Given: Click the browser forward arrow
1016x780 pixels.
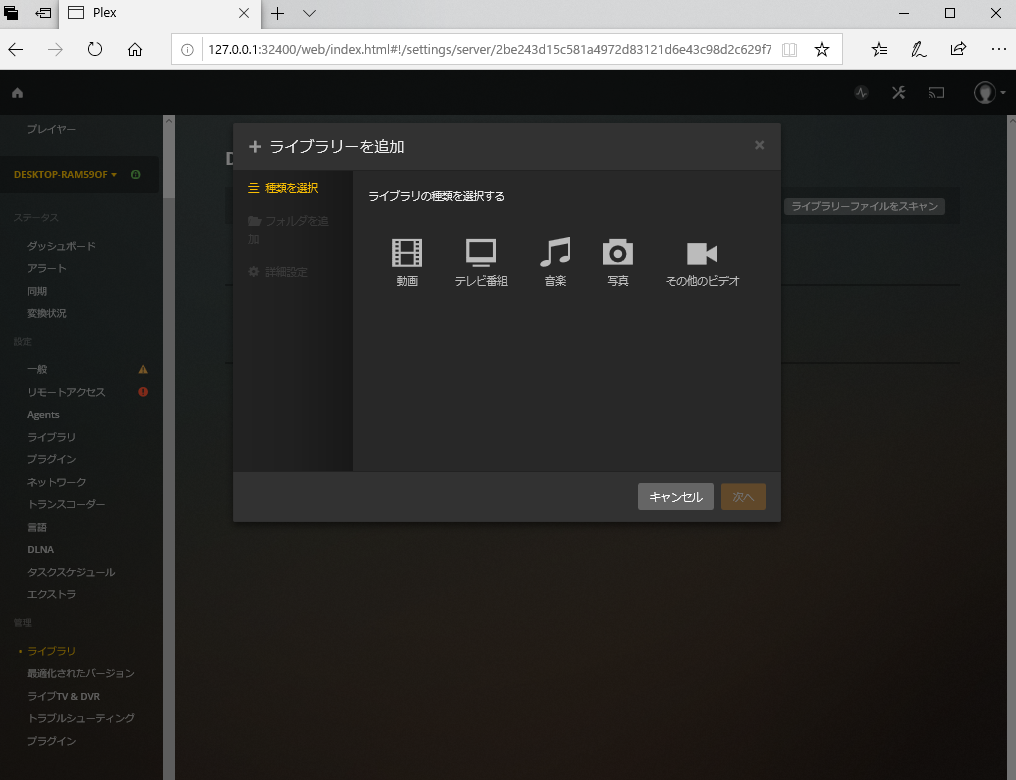Looking at the screenshot, I should [x=55, y=49].
